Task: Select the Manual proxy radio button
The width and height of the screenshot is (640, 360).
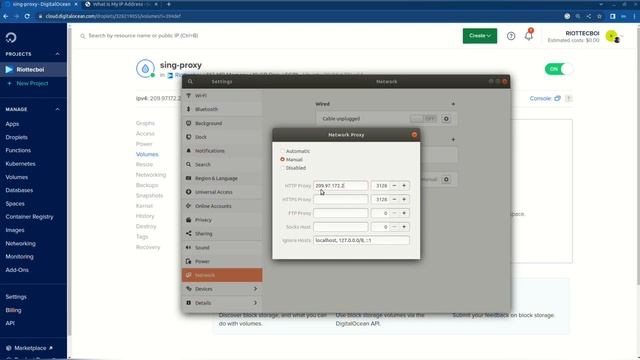Action: (x=282, y=159)
